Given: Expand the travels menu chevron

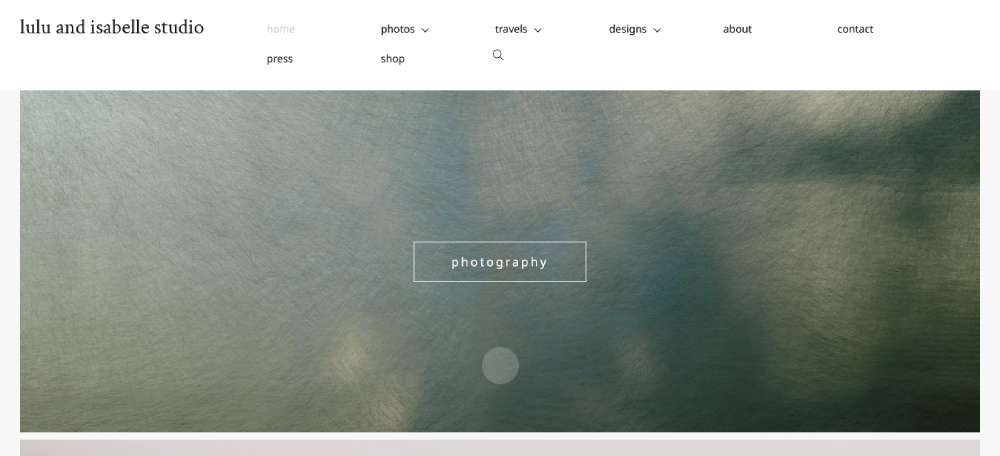Looking at the screenshot, I should (538, 30).
